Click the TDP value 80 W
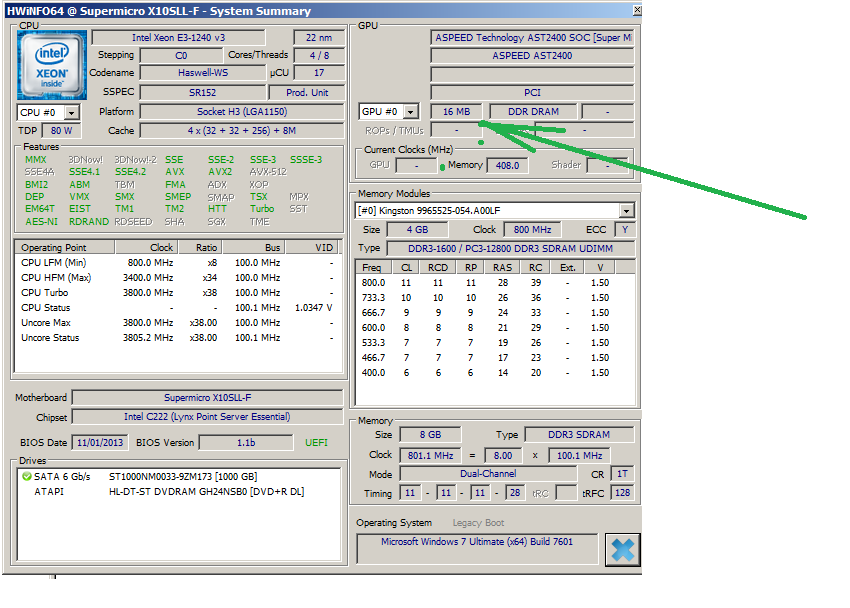 point(61,131)
